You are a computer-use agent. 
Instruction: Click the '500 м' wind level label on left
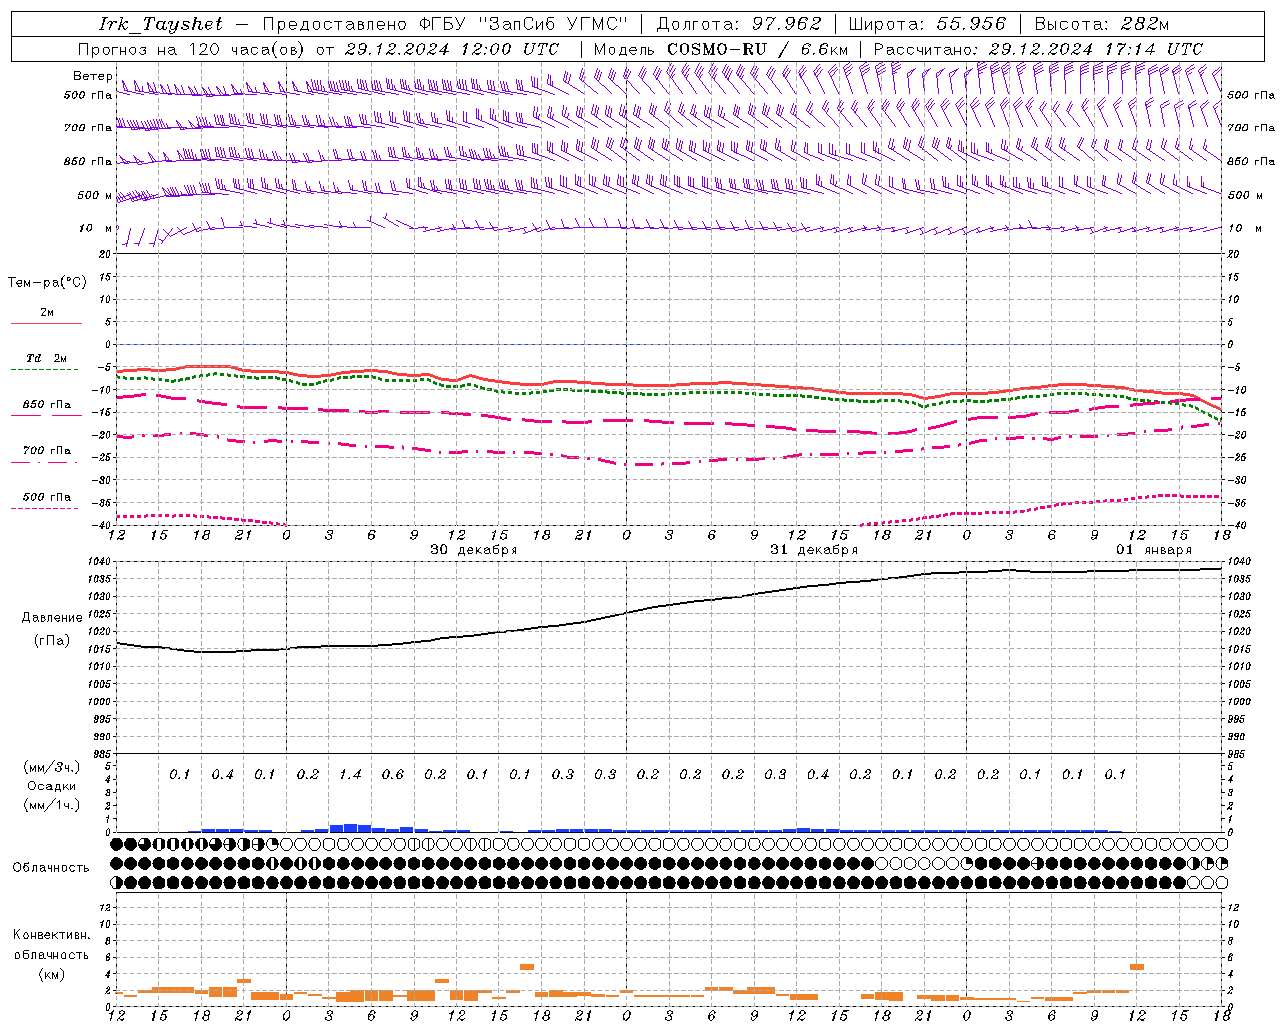click(x=96, y=195)
